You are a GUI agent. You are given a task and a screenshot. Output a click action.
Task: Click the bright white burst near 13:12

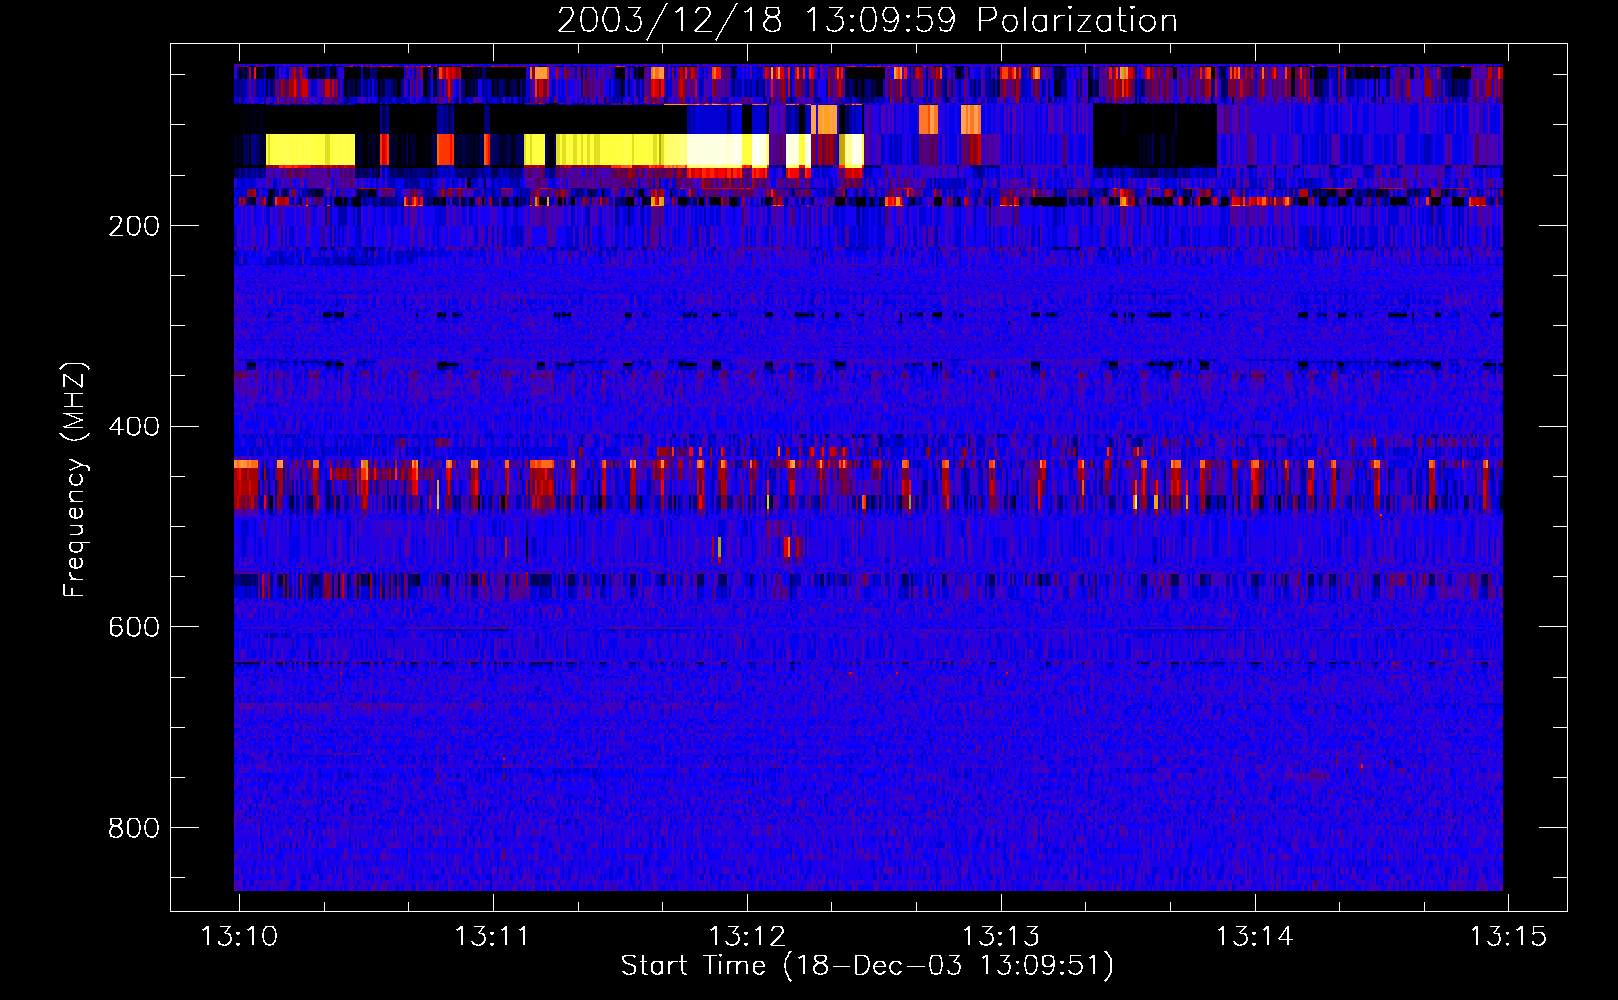(x=727, y=150)
